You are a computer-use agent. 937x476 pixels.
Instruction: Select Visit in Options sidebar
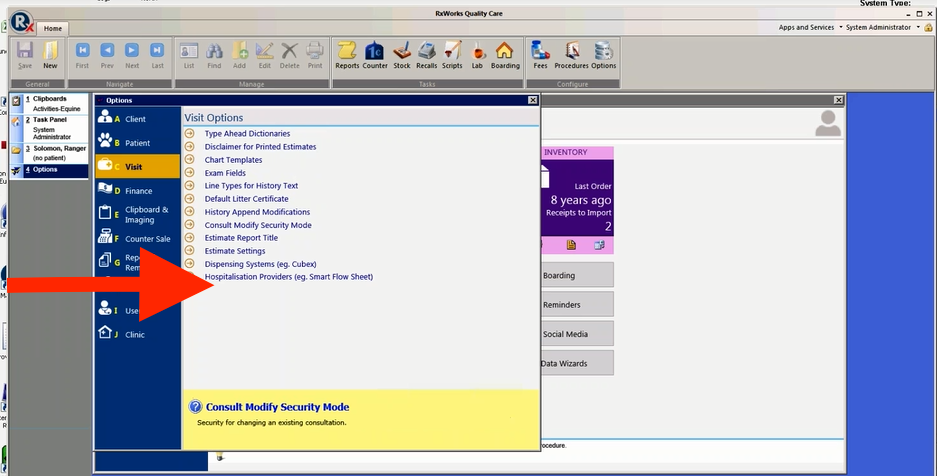coord(137,167)
